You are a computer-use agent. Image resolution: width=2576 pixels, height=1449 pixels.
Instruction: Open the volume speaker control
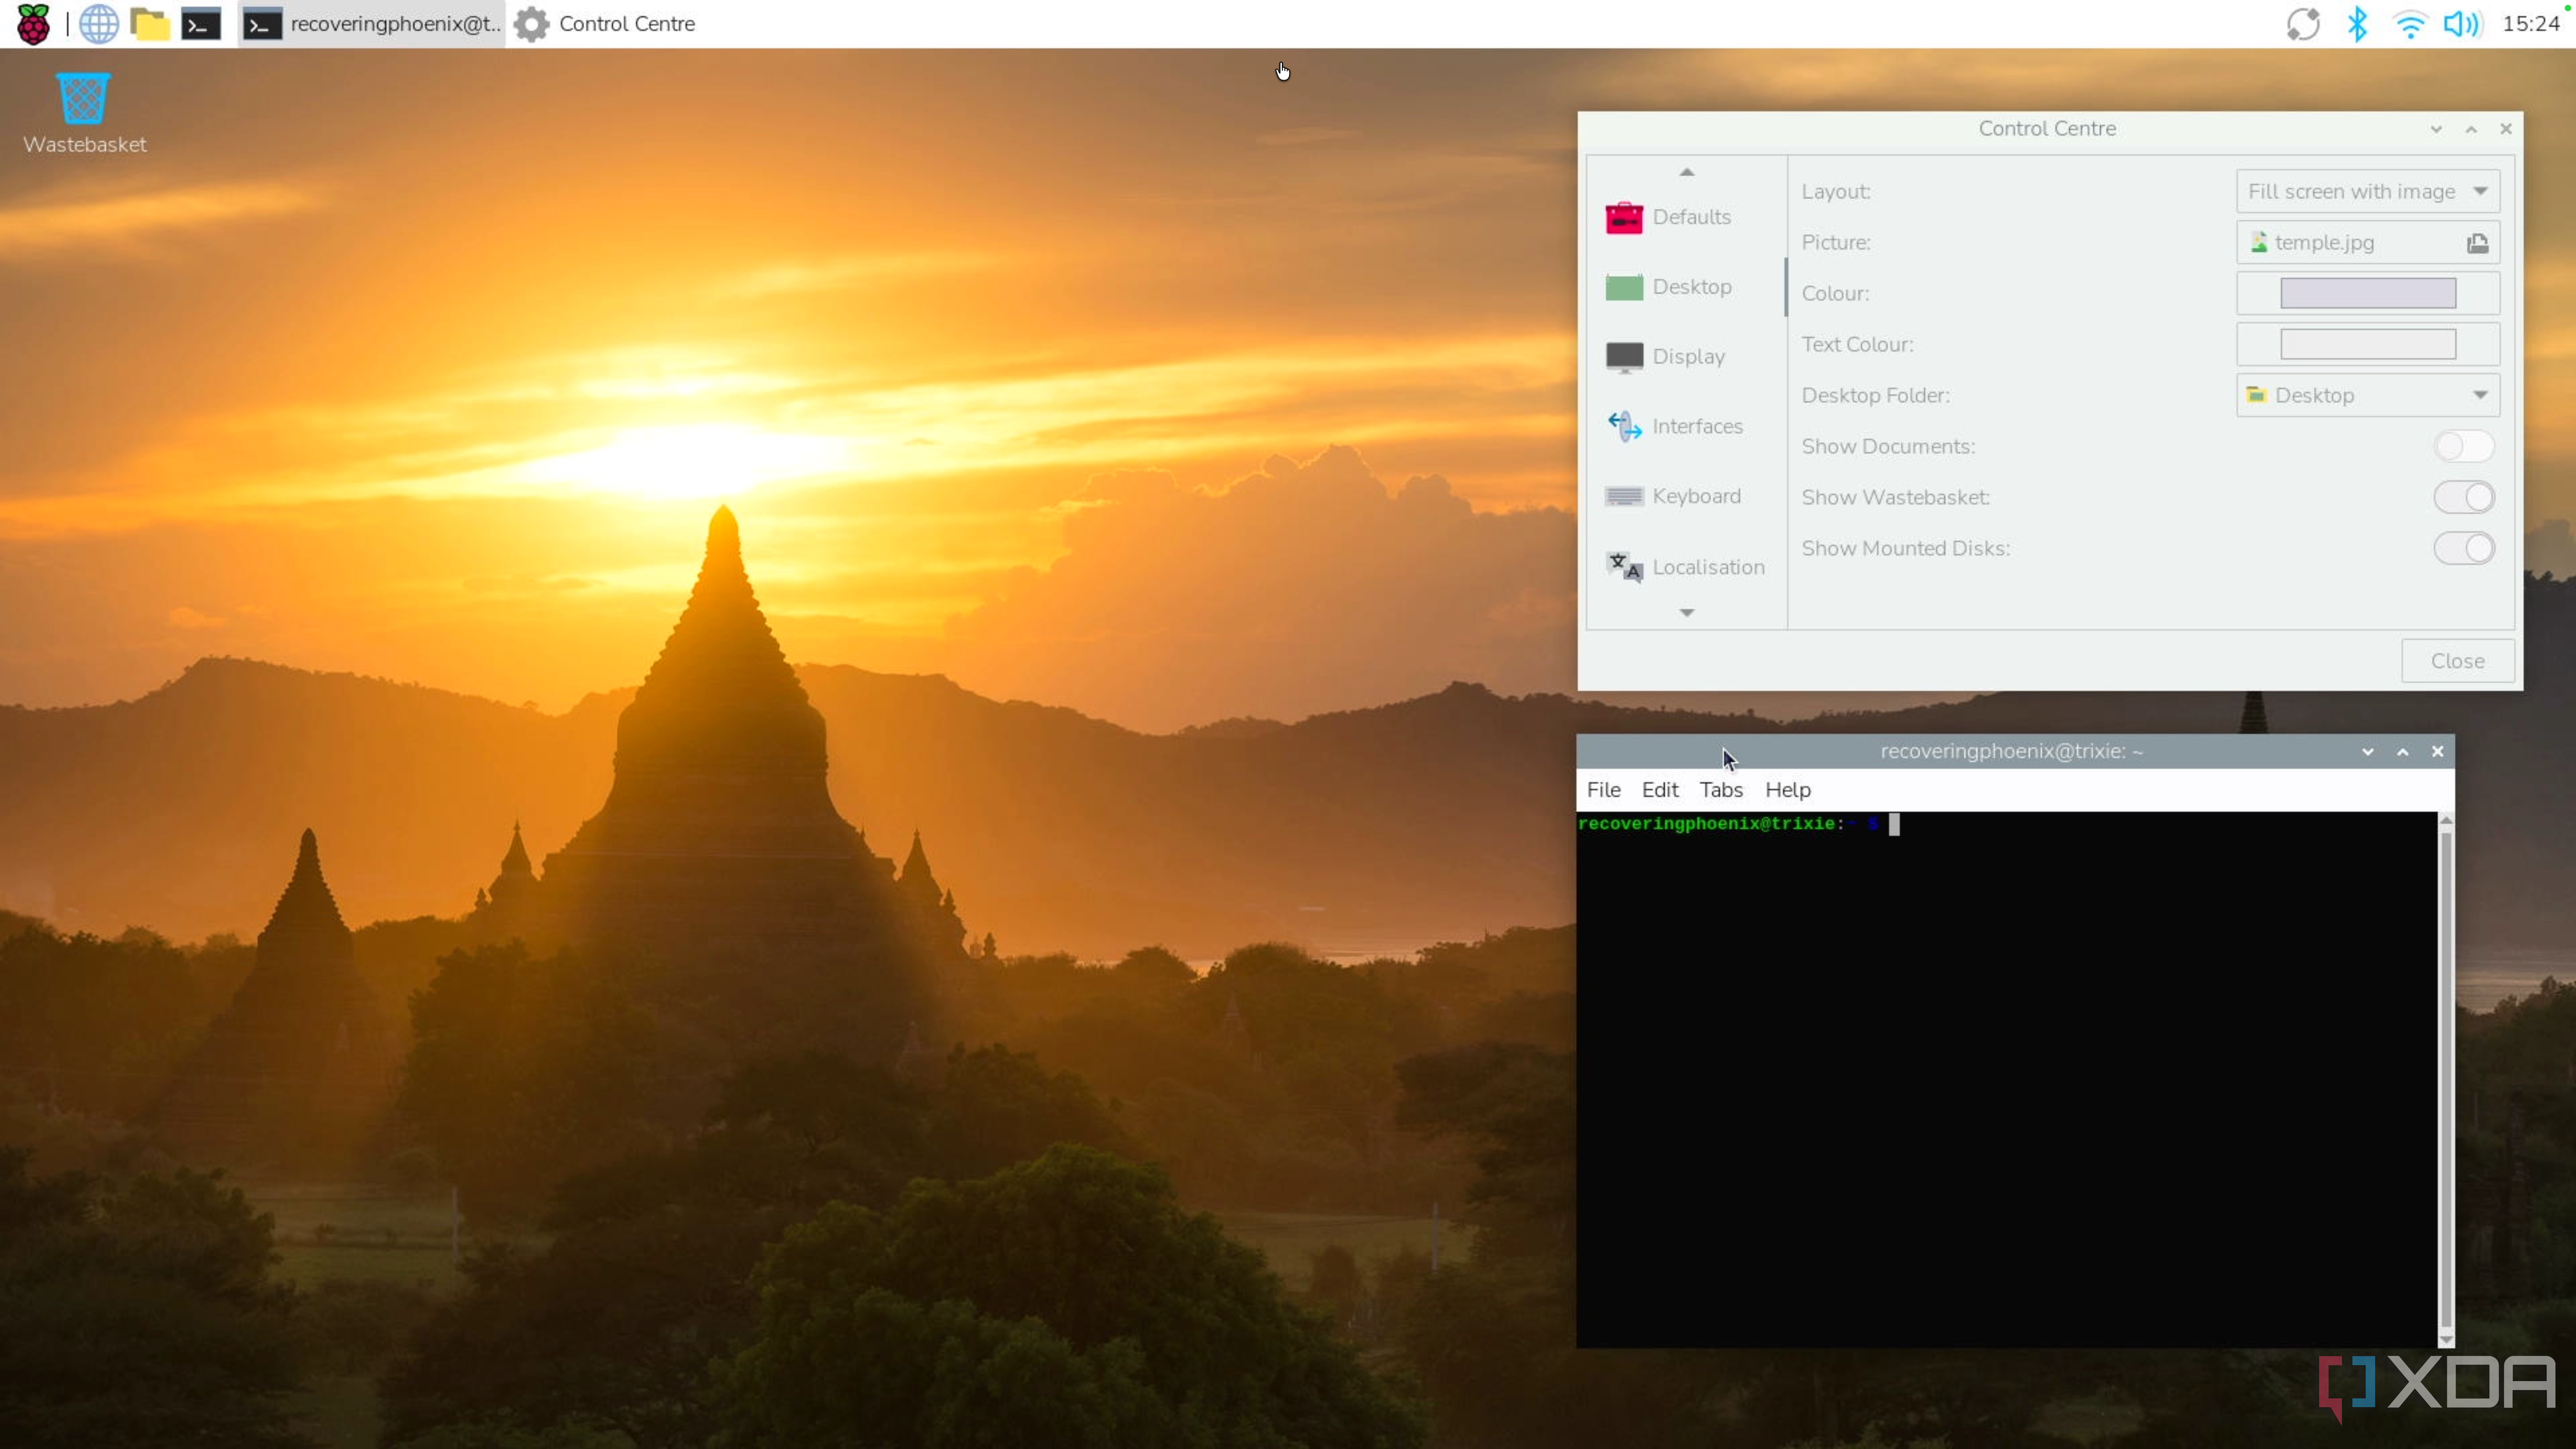(x=2461, y=24)
